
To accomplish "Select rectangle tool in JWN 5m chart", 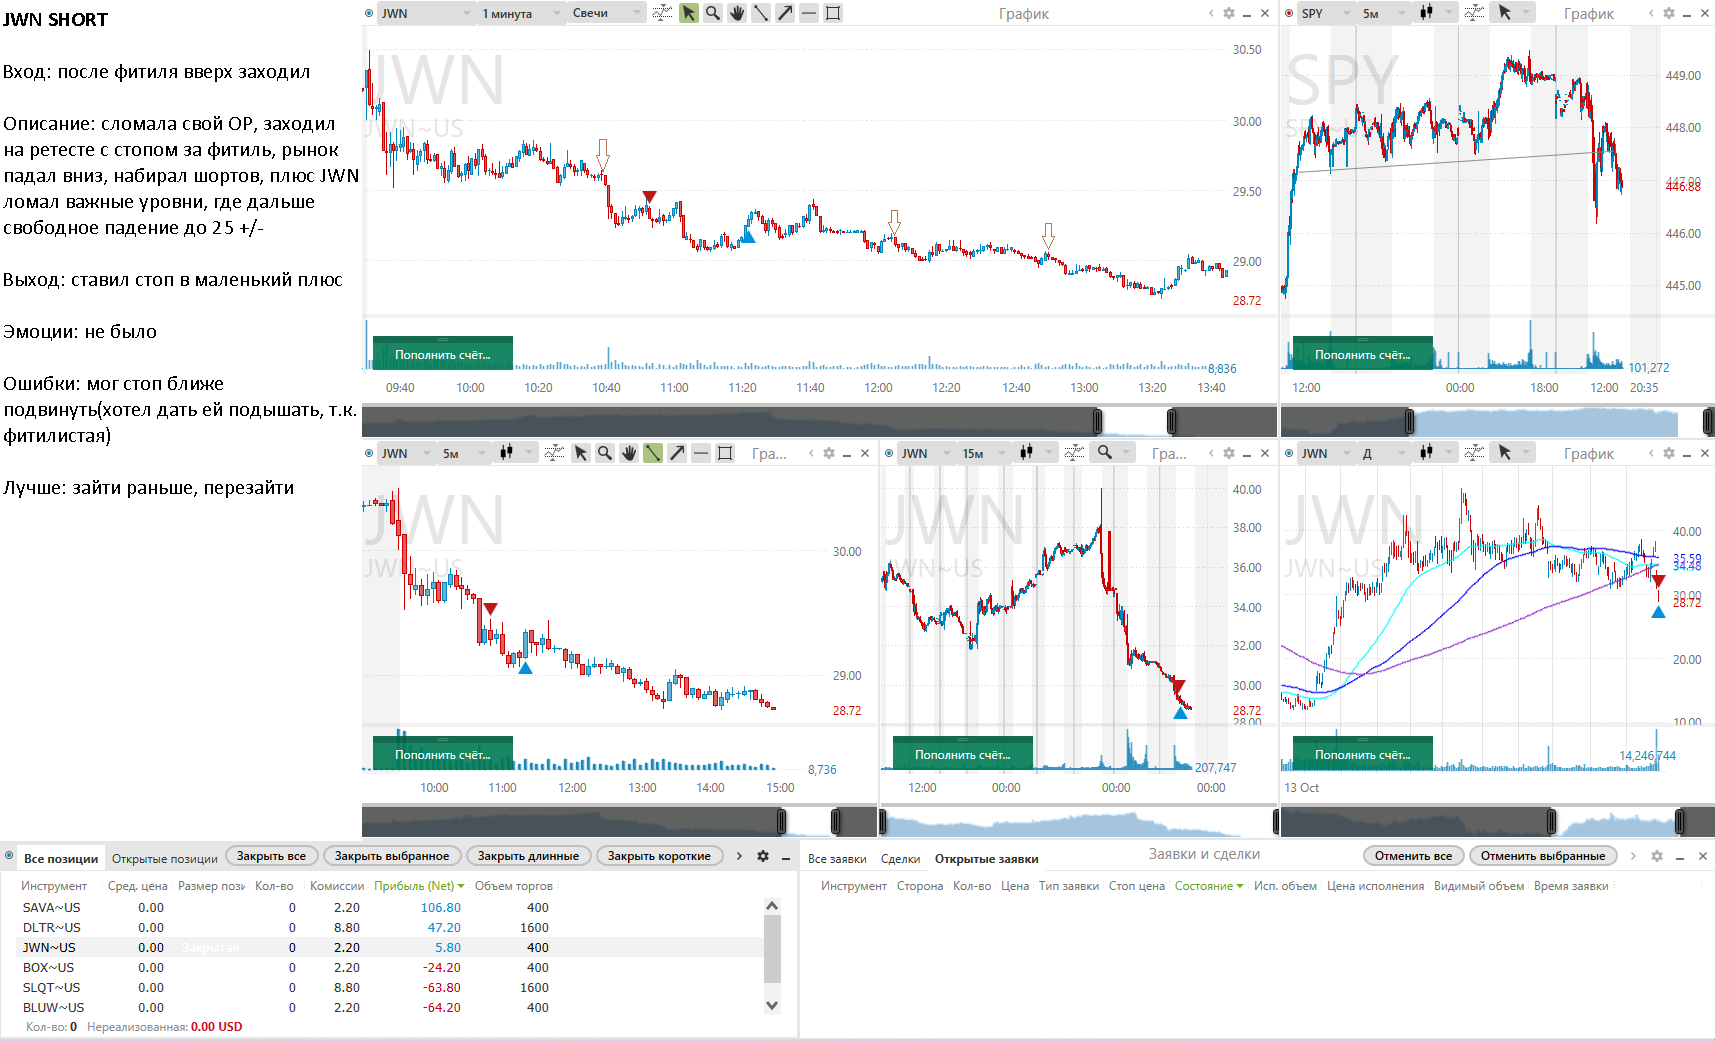I will [x=725, y=453].
